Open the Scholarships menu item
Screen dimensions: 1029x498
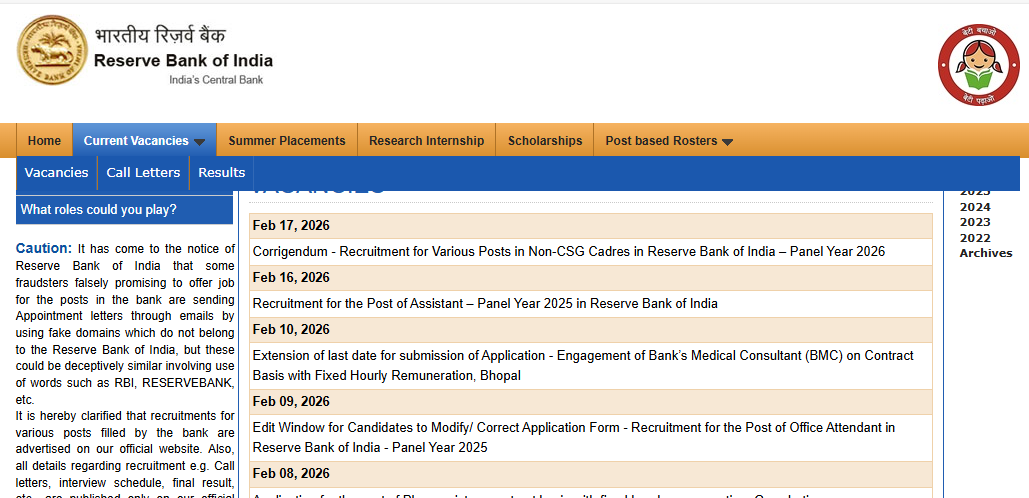[545, 140]
